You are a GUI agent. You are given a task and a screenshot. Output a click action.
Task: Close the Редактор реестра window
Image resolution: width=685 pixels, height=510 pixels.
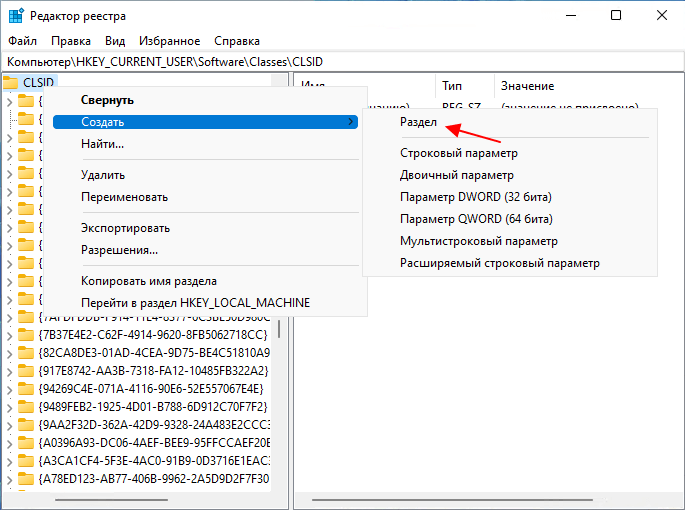[662, 15]
